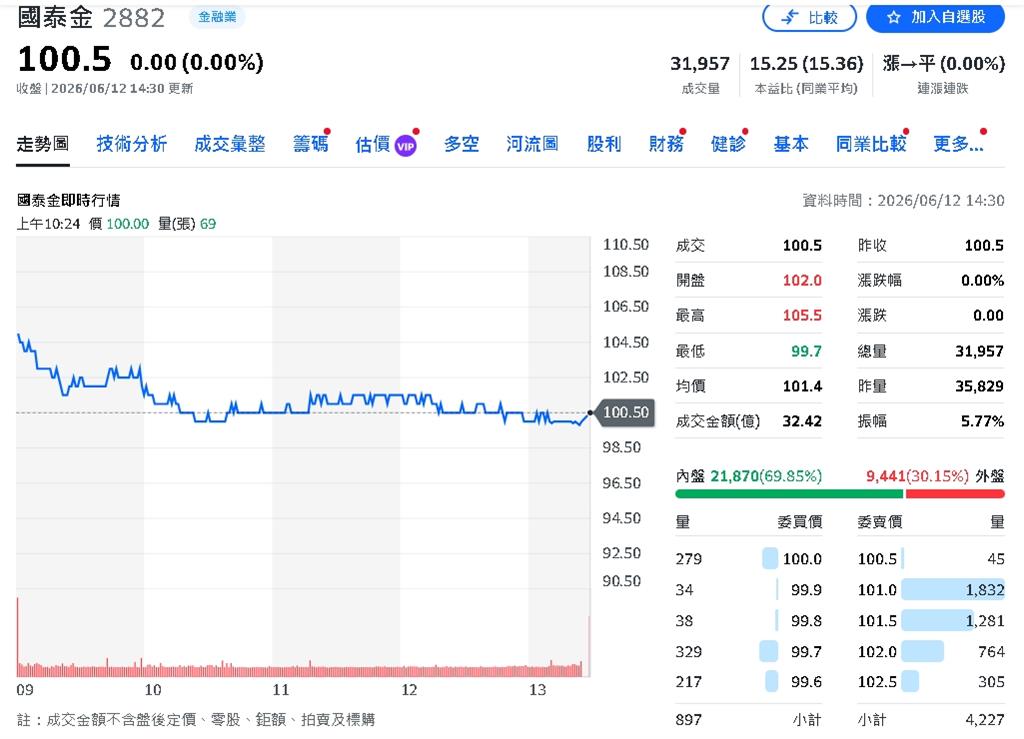Screen dimensions: 1024x739
Task: Go to the 同業比較 tab
Action: pyautogui.click(x=871, y=144)
